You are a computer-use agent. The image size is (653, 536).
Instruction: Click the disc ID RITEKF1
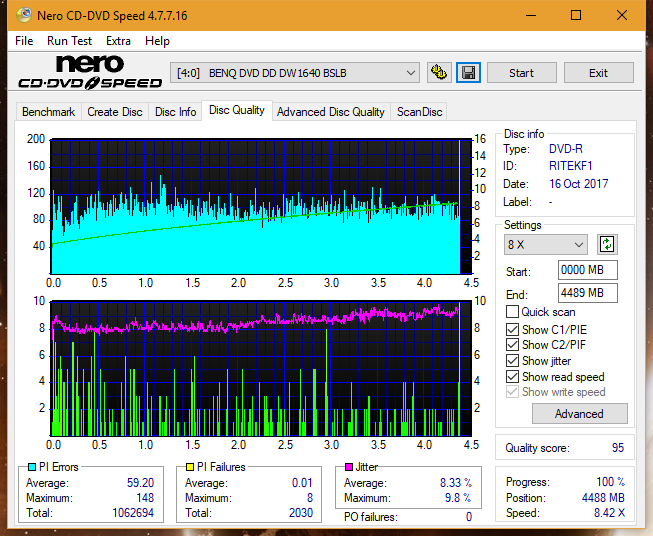pos(571,166)
